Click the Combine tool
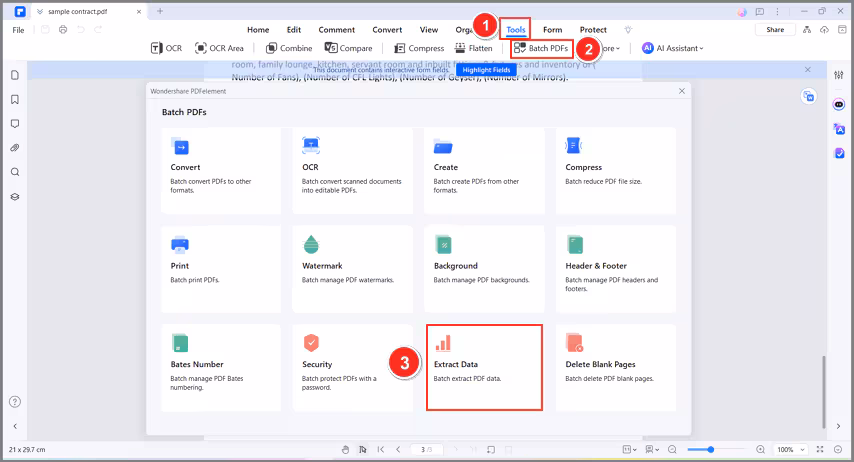 coord(289,48)
